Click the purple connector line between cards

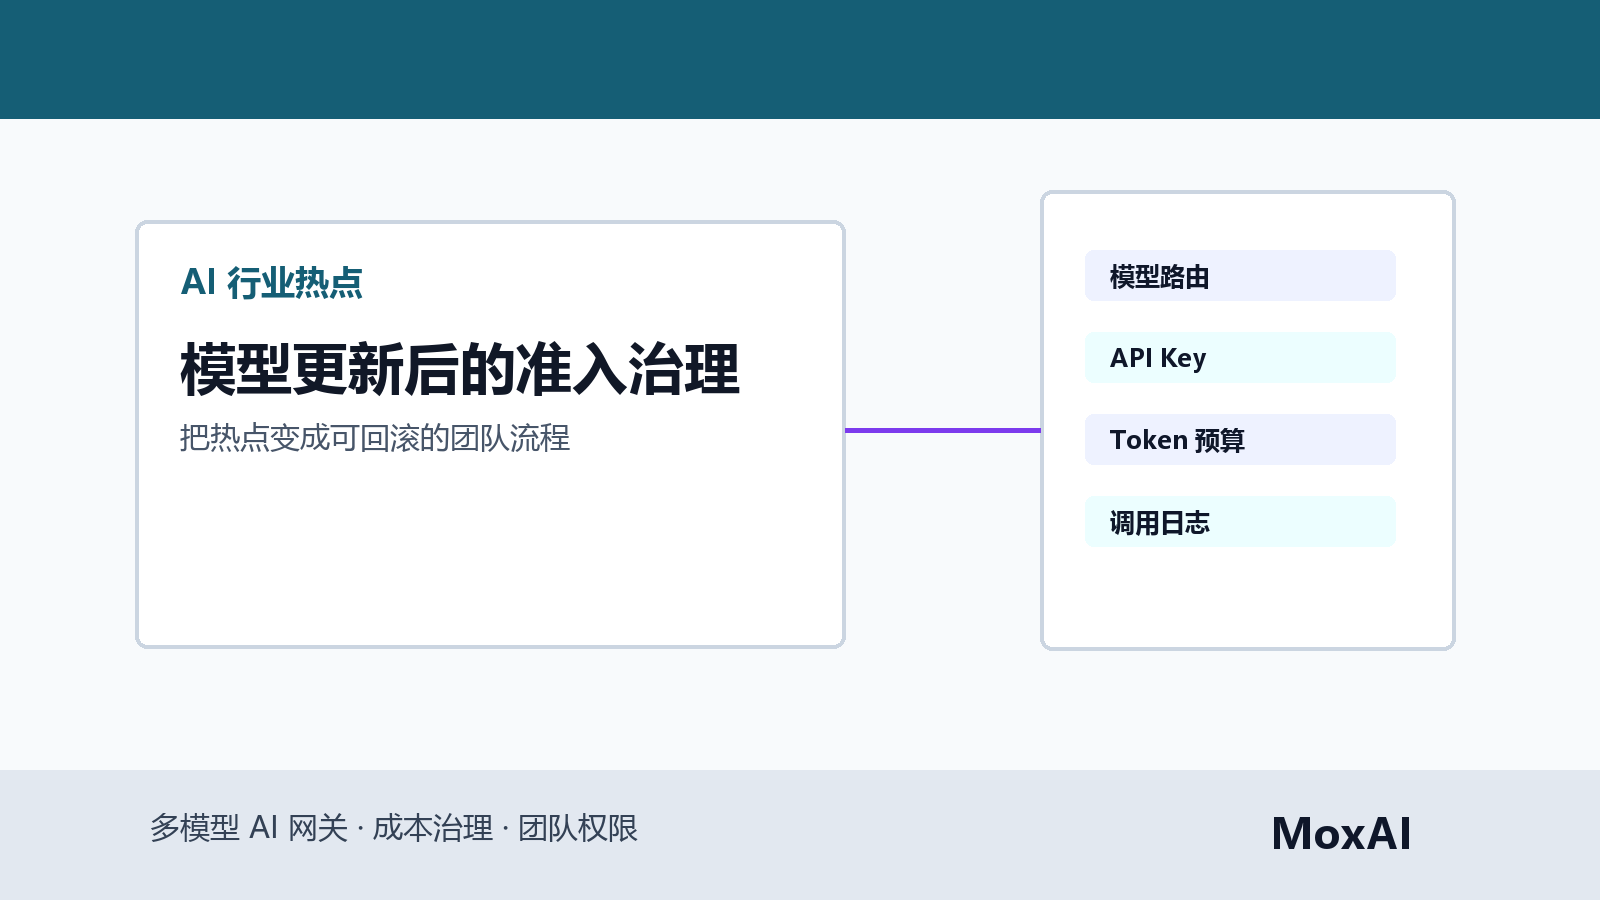click(943, 431)
